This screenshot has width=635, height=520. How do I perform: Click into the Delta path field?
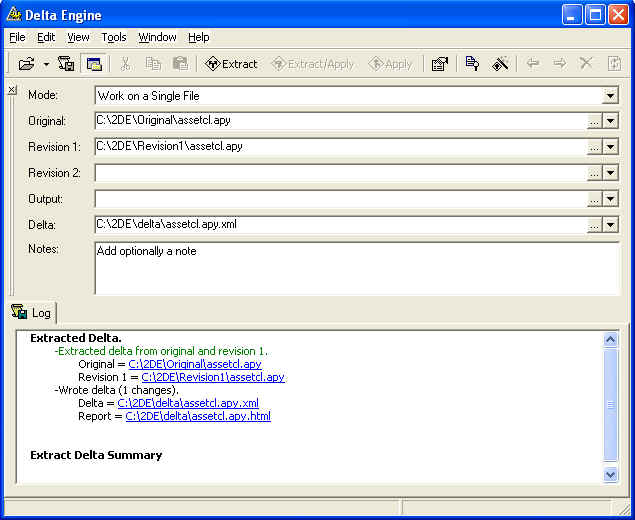click(340, 225)
